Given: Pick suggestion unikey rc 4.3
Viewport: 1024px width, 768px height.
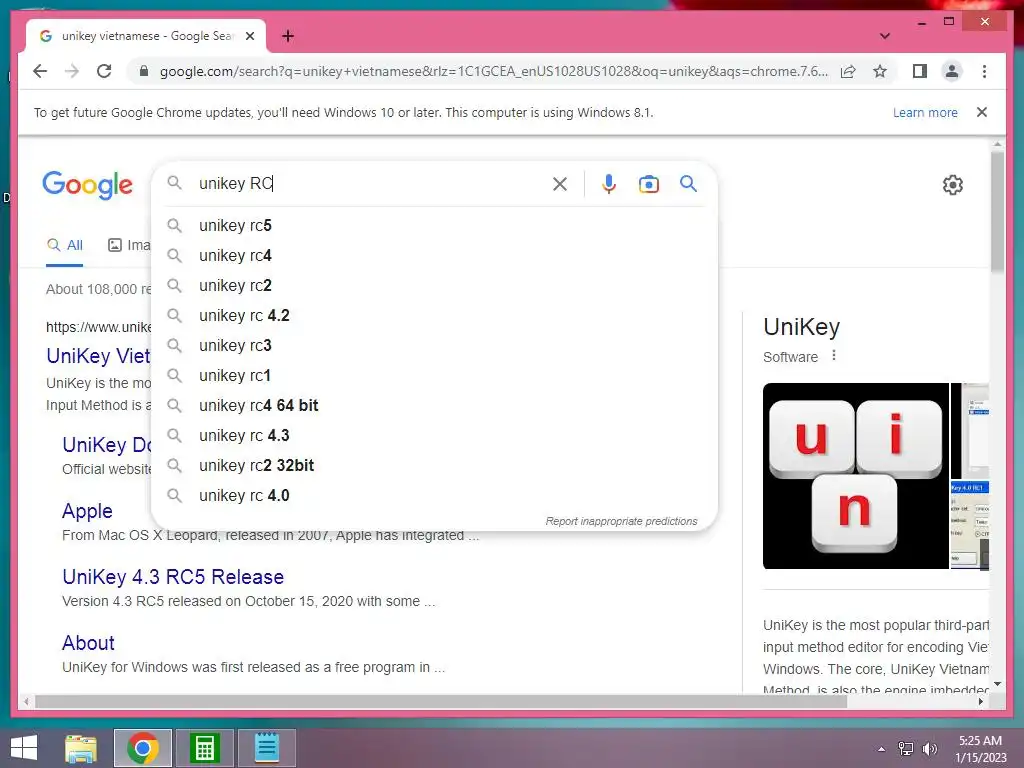Looking at the screenshot, I should click(434, 436).
